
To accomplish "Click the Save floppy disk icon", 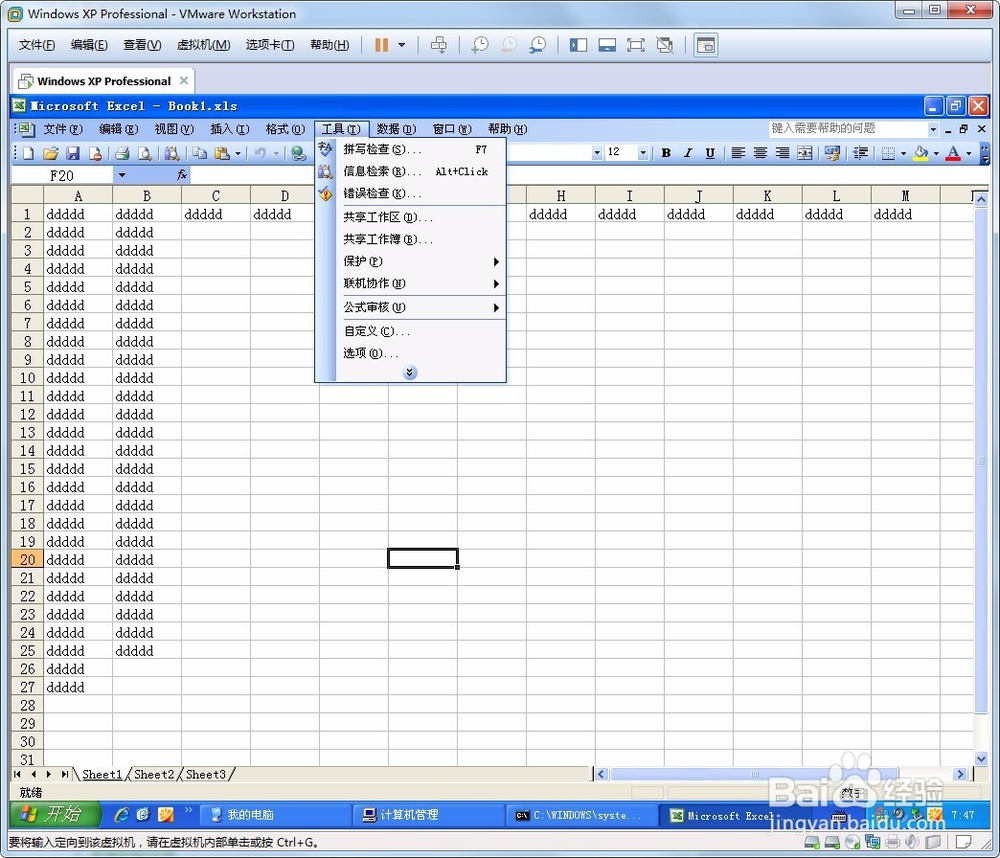I will [x=73, y=153].
